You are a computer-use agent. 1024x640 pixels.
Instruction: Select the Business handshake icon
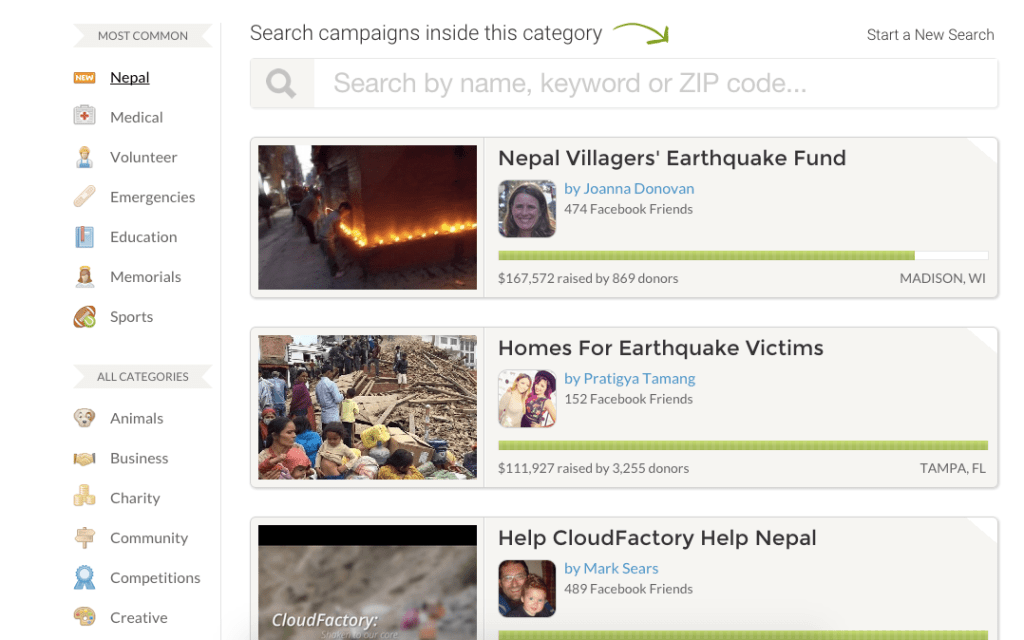click(85, 458)
